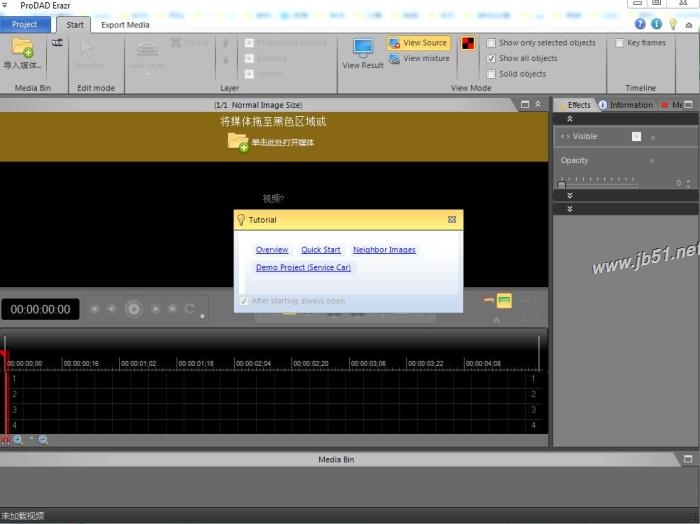Open the cut-off Me panel tab

tap(673, 105)
